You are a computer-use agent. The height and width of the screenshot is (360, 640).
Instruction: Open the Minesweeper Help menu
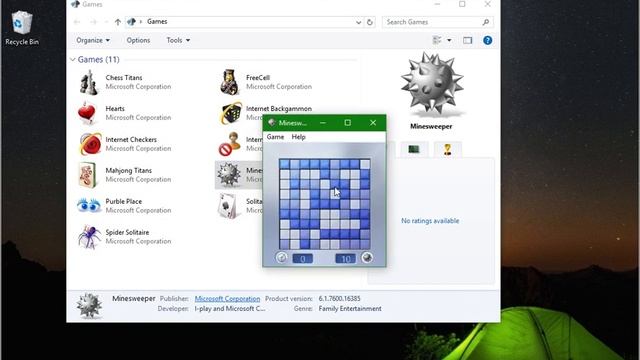coord(298,137)
